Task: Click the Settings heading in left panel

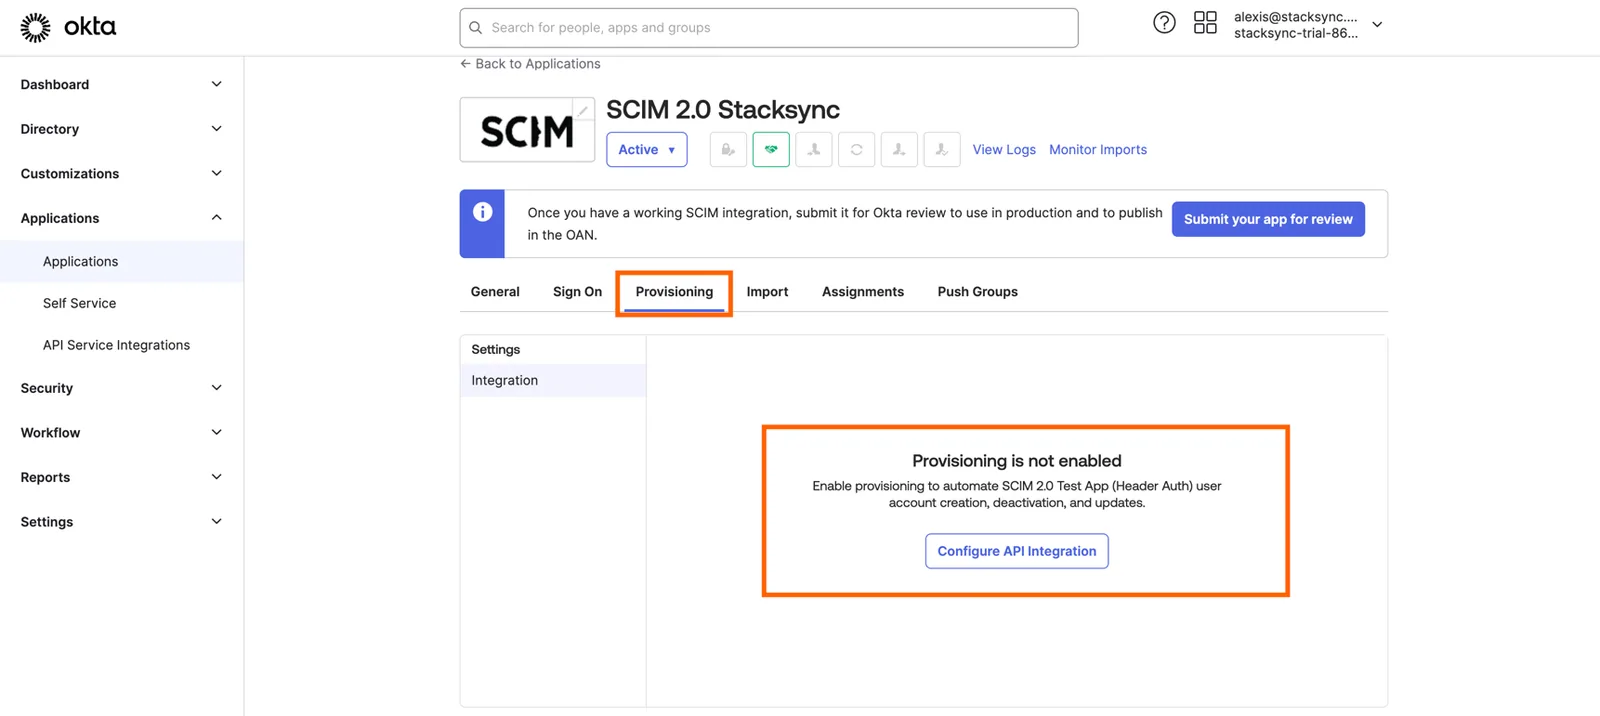Action: pyautogui.click(x=496, y=350)
